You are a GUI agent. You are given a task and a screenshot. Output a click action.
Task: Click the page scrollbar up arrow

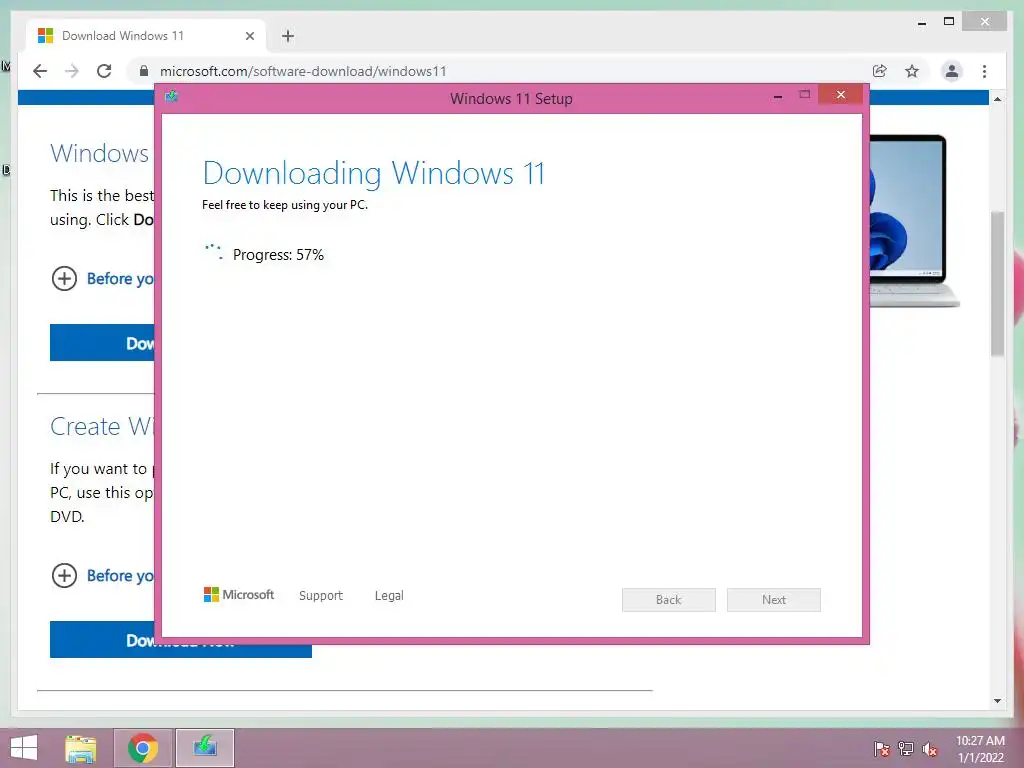pyautogui.click(x=997, y=99)
